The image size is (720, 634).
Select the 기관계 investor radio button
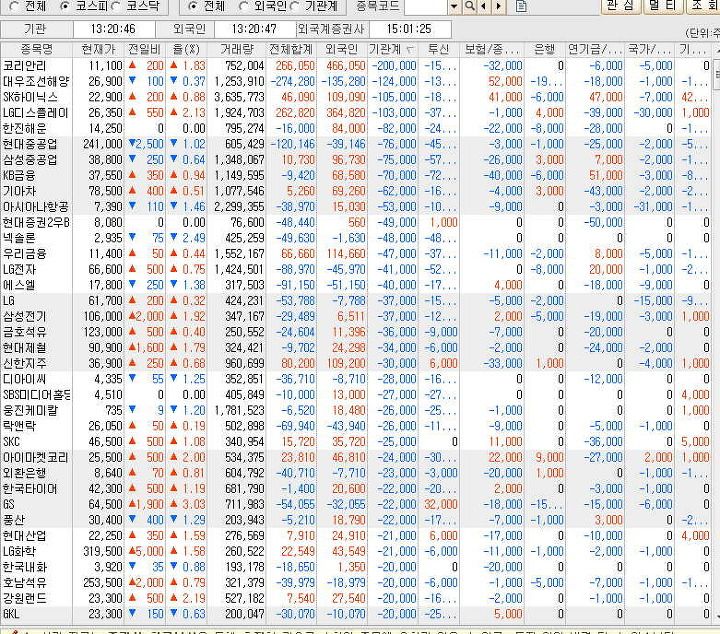(x=295, y=6)
